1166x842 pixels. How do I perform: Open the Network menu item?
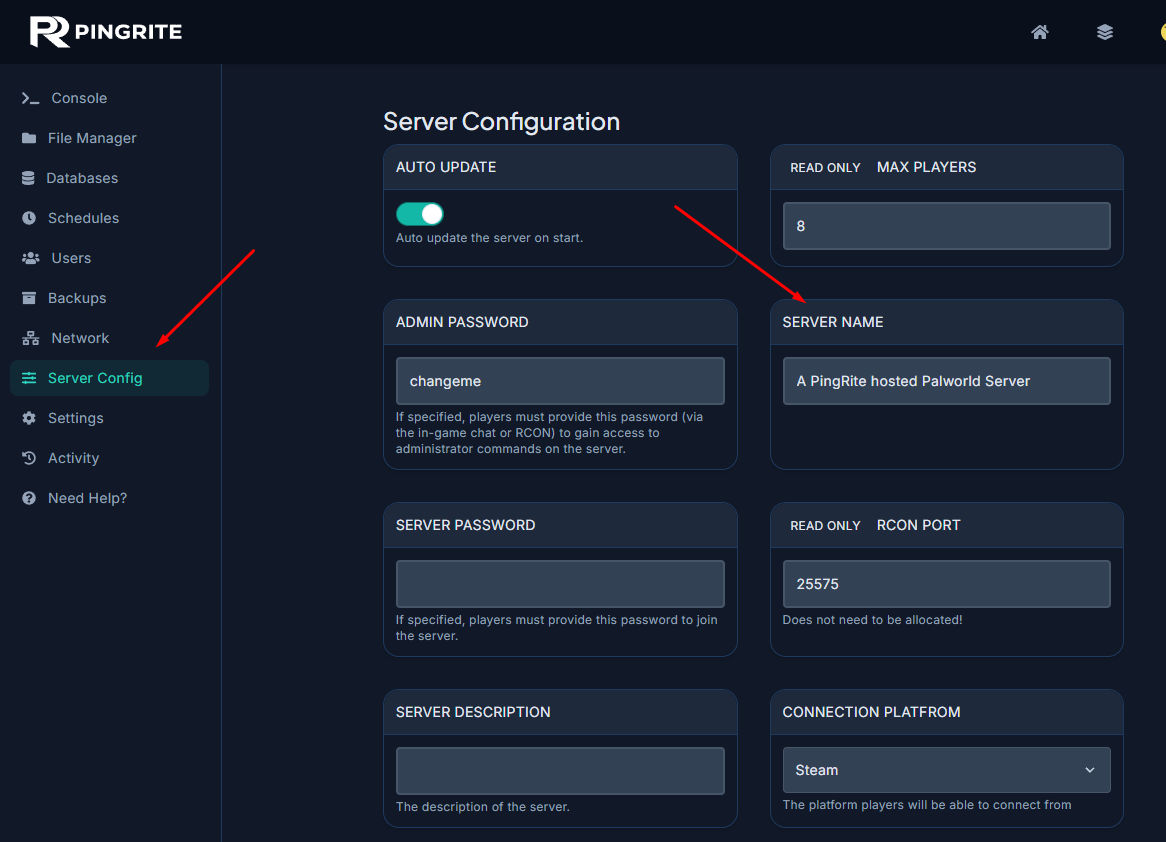80,338
